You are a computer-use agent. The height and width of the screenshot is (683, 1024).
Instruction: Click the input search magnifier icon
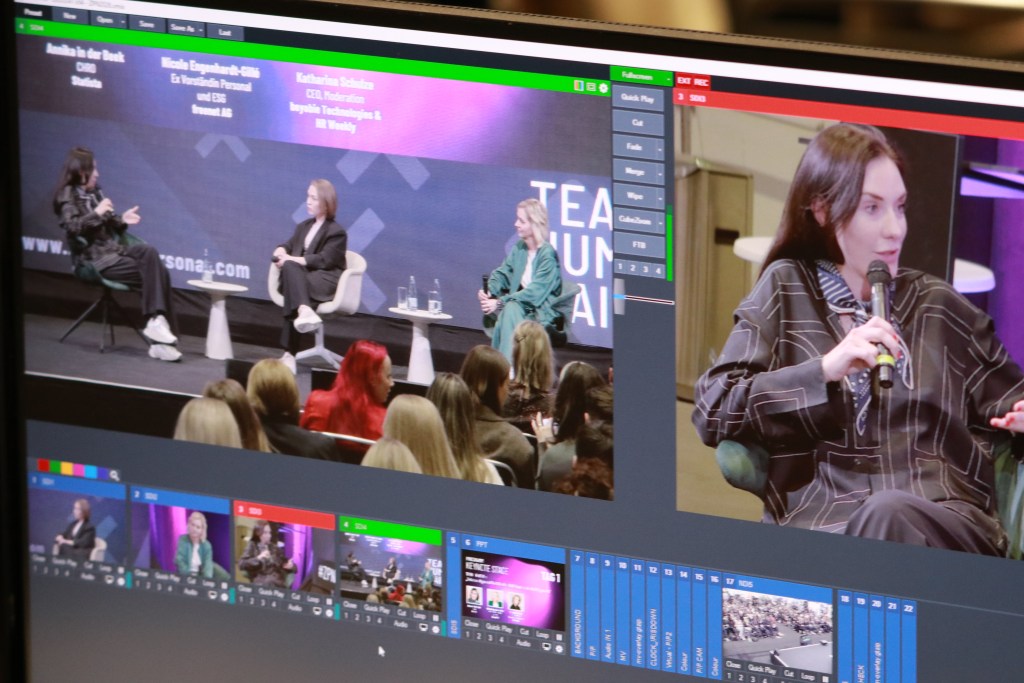click(x=115, y=475)
